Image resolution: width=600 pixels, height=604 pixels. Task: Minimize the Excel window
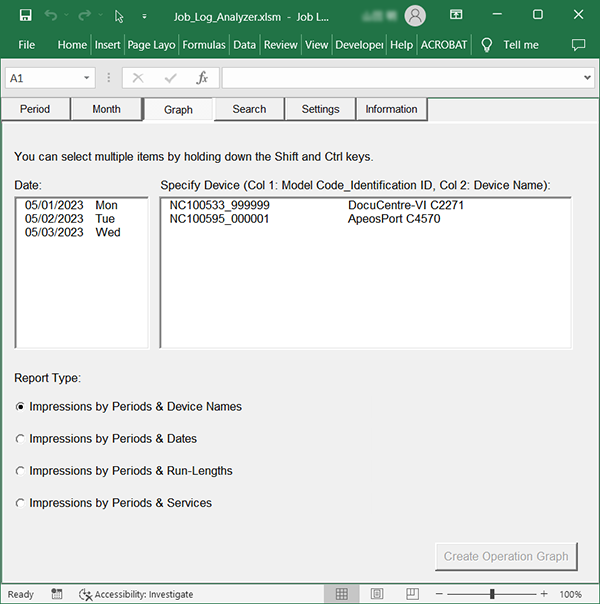click(x=497, y=15)
